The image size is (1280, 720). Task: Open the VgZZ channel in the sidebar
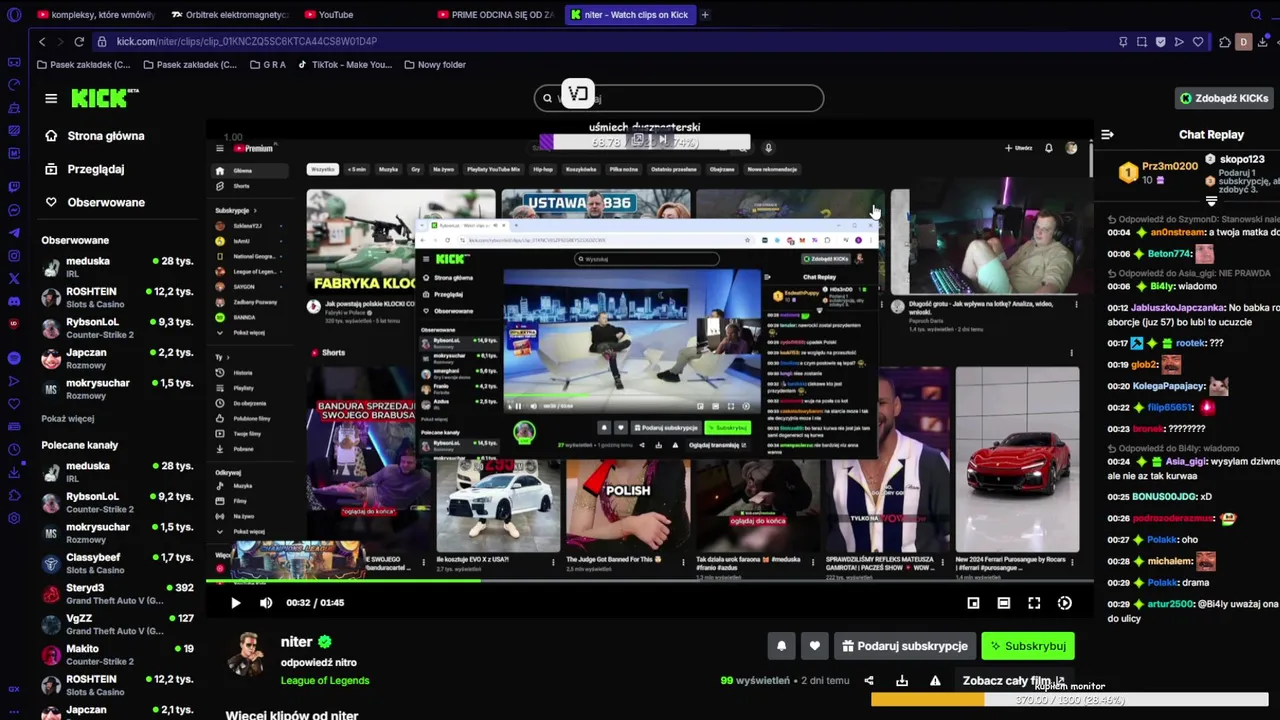117,624
